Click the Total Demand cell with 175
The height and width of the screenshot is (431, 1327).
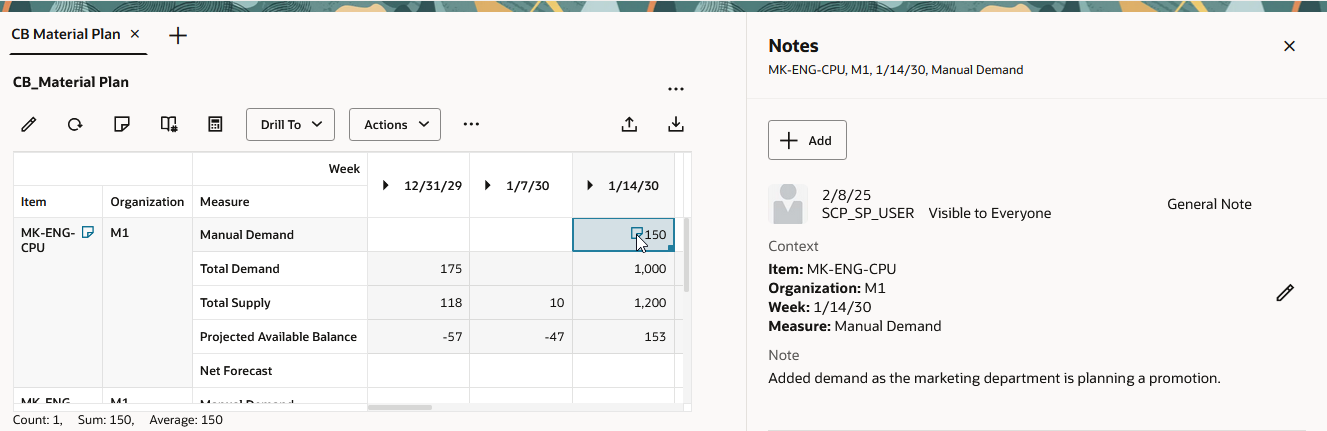click(x=418, y=269)
